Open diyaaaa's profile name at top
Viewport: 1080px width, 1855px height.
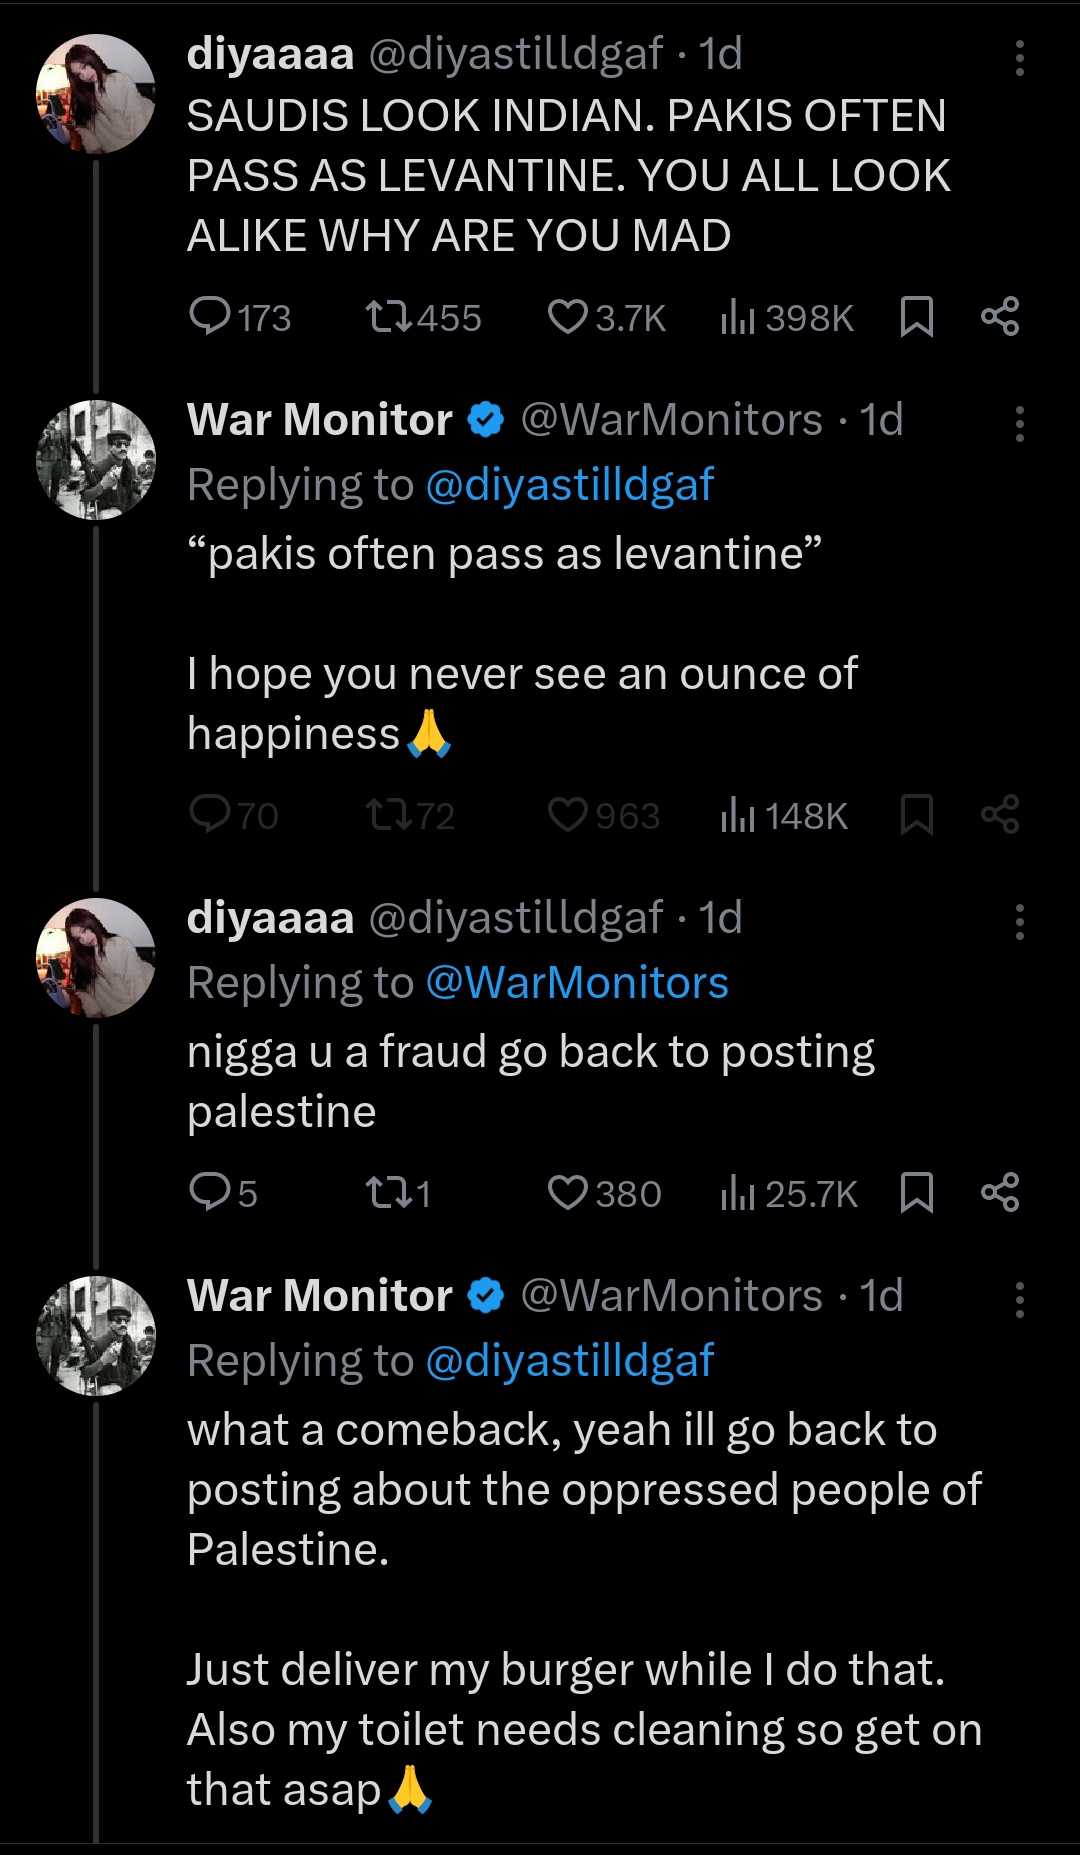pyautogui.click(x=270, y=54)
